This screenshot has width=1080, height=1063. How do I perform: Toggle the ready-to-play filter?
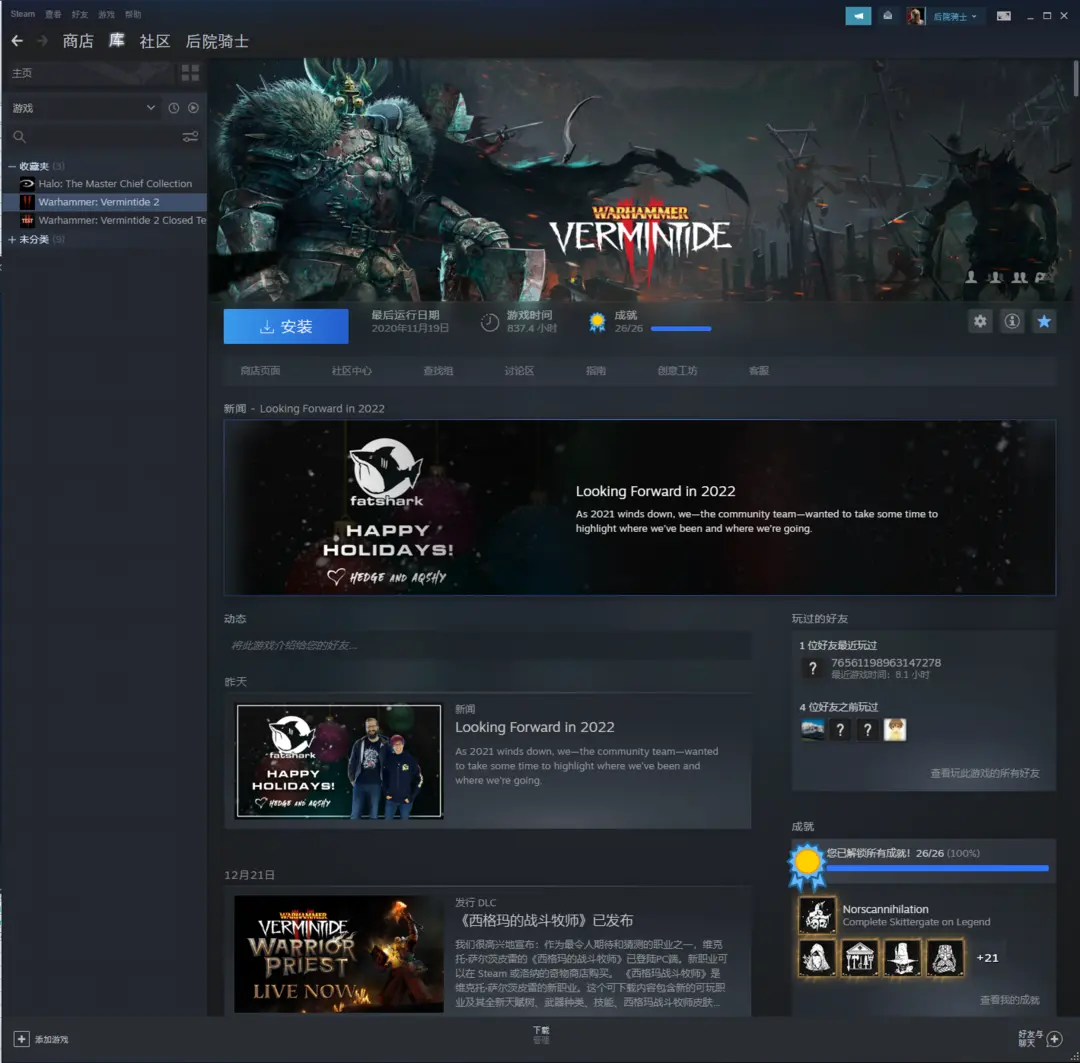194,108
